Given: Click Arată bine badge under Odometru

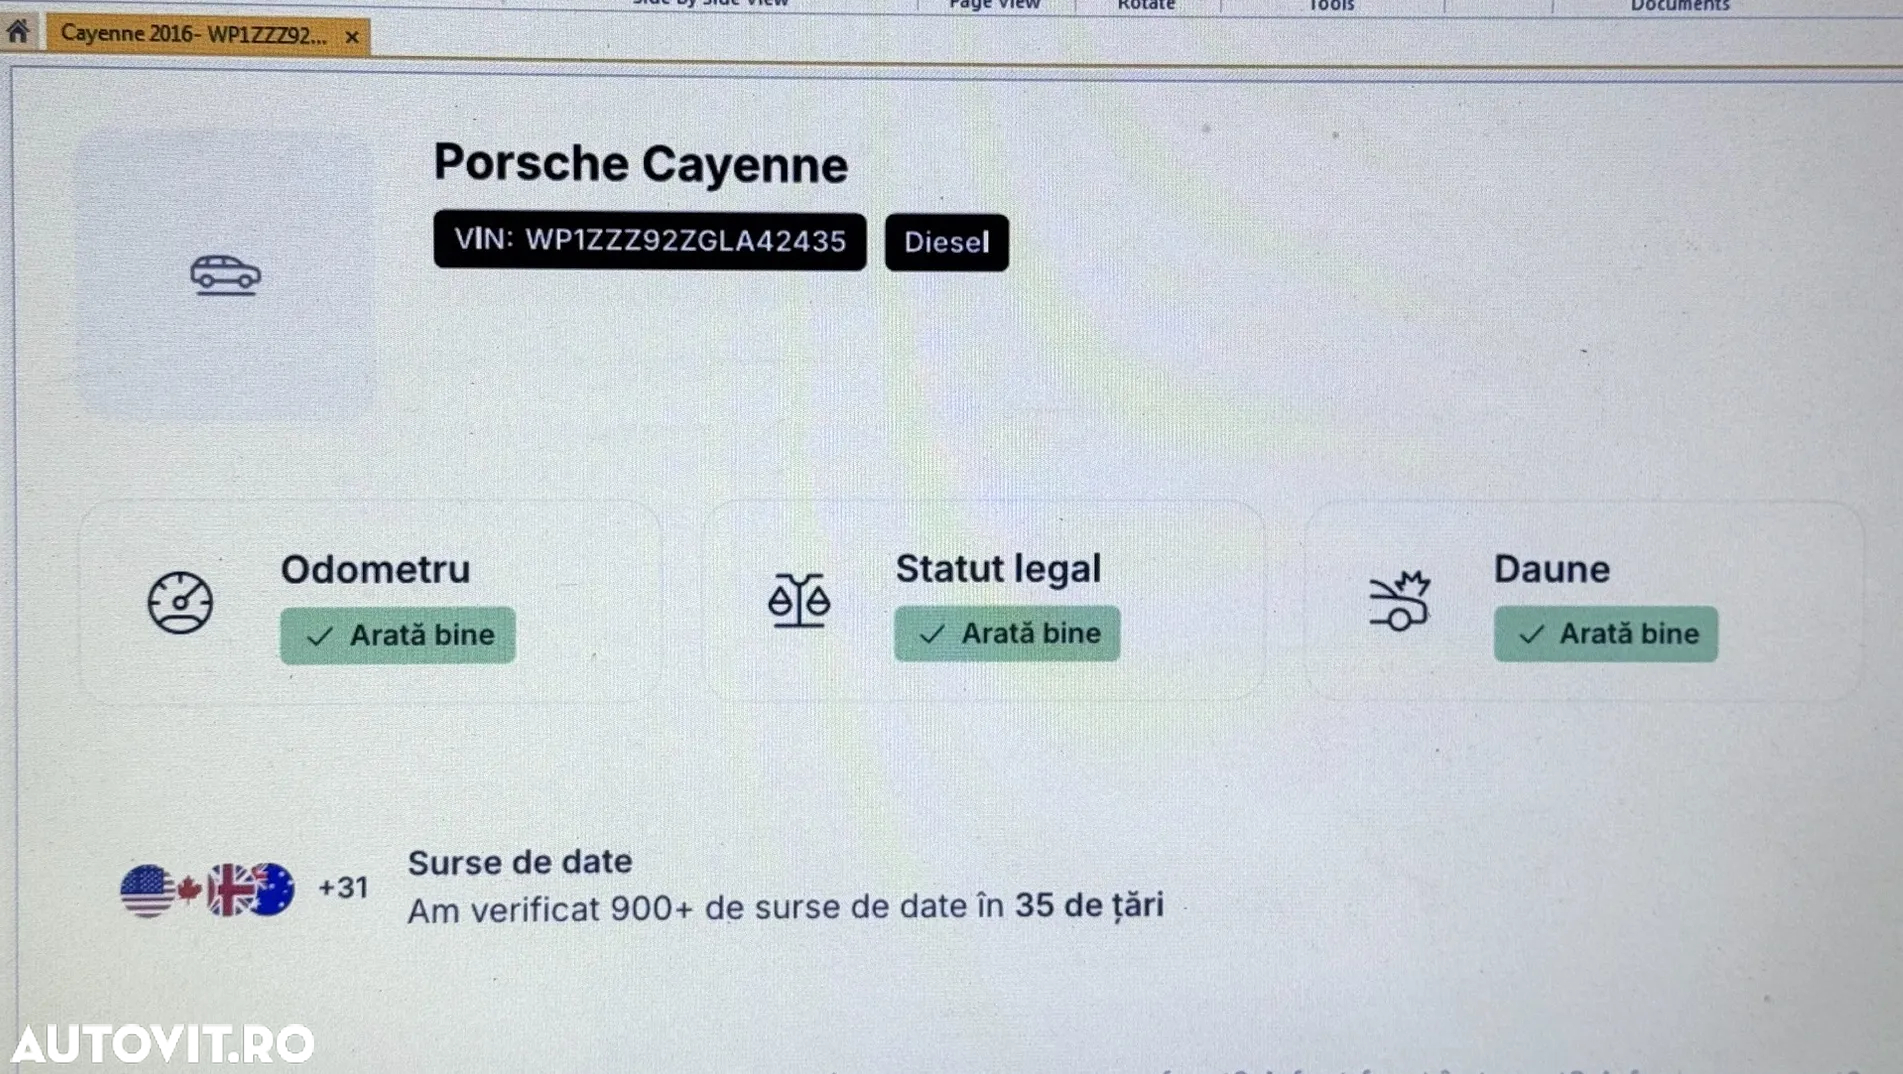Looking at the screenshot, I should (398, 635).
